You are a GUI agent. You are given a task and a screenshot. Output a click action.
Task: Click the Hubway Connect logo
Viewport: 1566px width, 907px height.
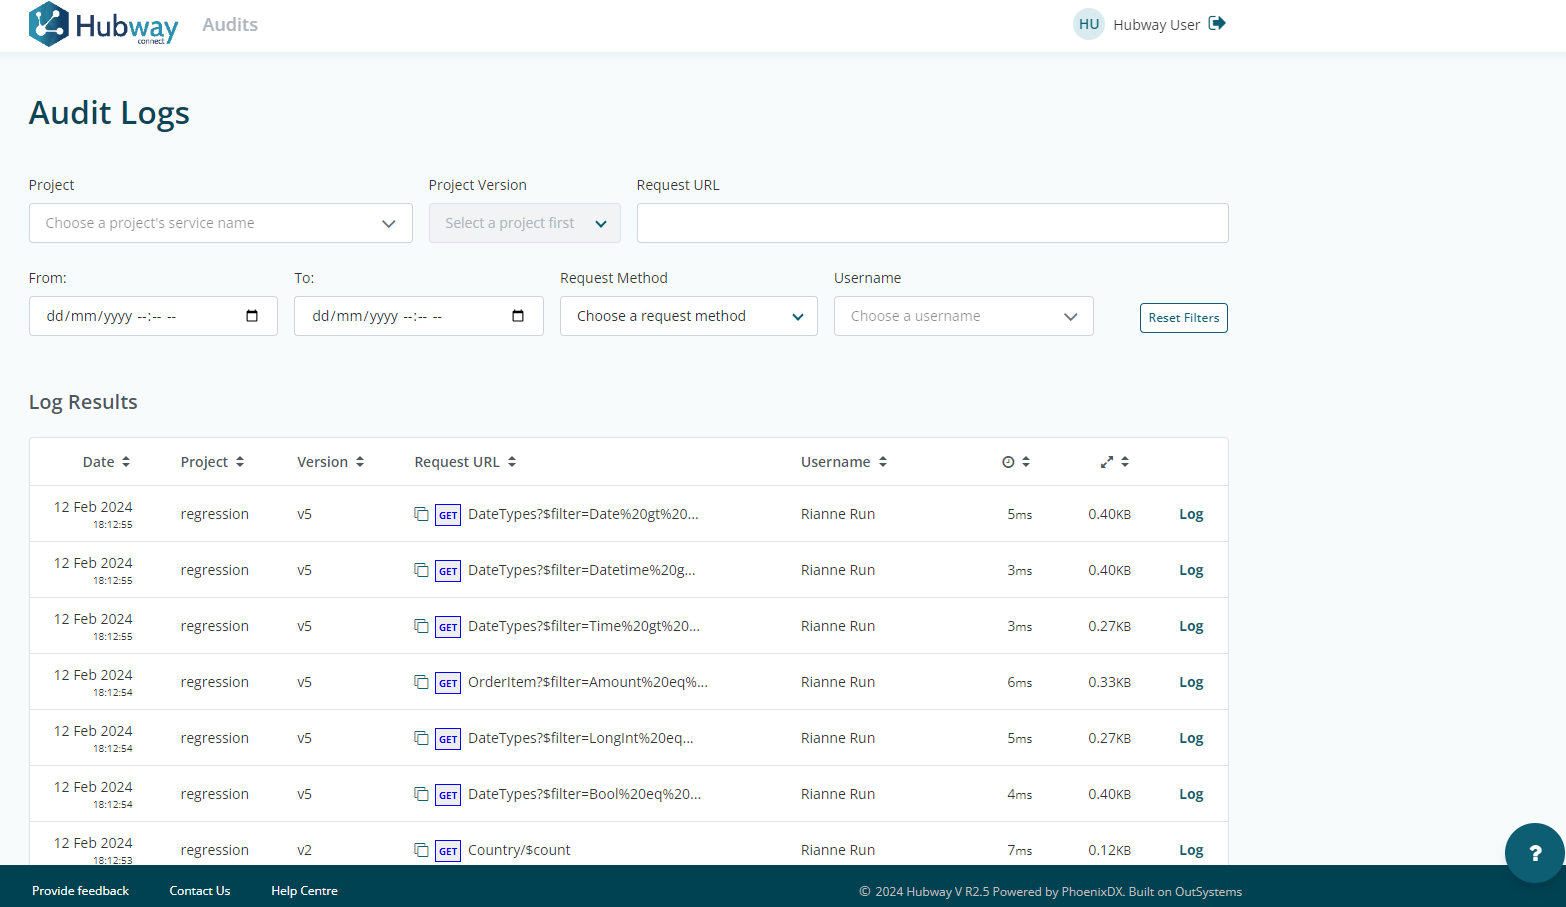click(x=103, y=24)
